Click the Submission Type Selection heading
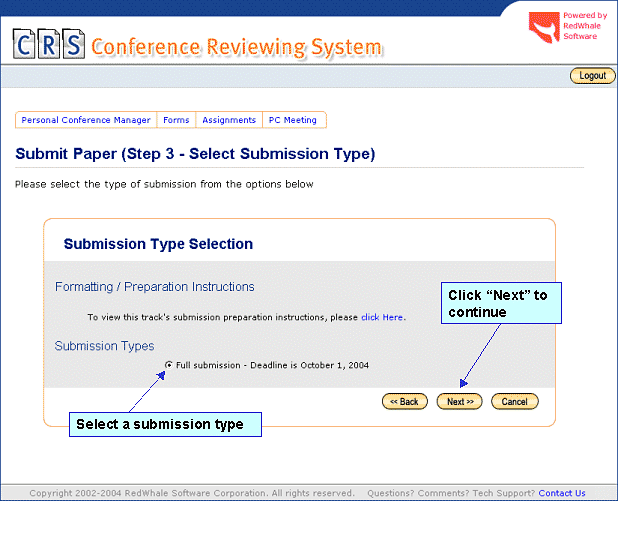The height and width of the screenshot is (534, 618). pos(158,244)
